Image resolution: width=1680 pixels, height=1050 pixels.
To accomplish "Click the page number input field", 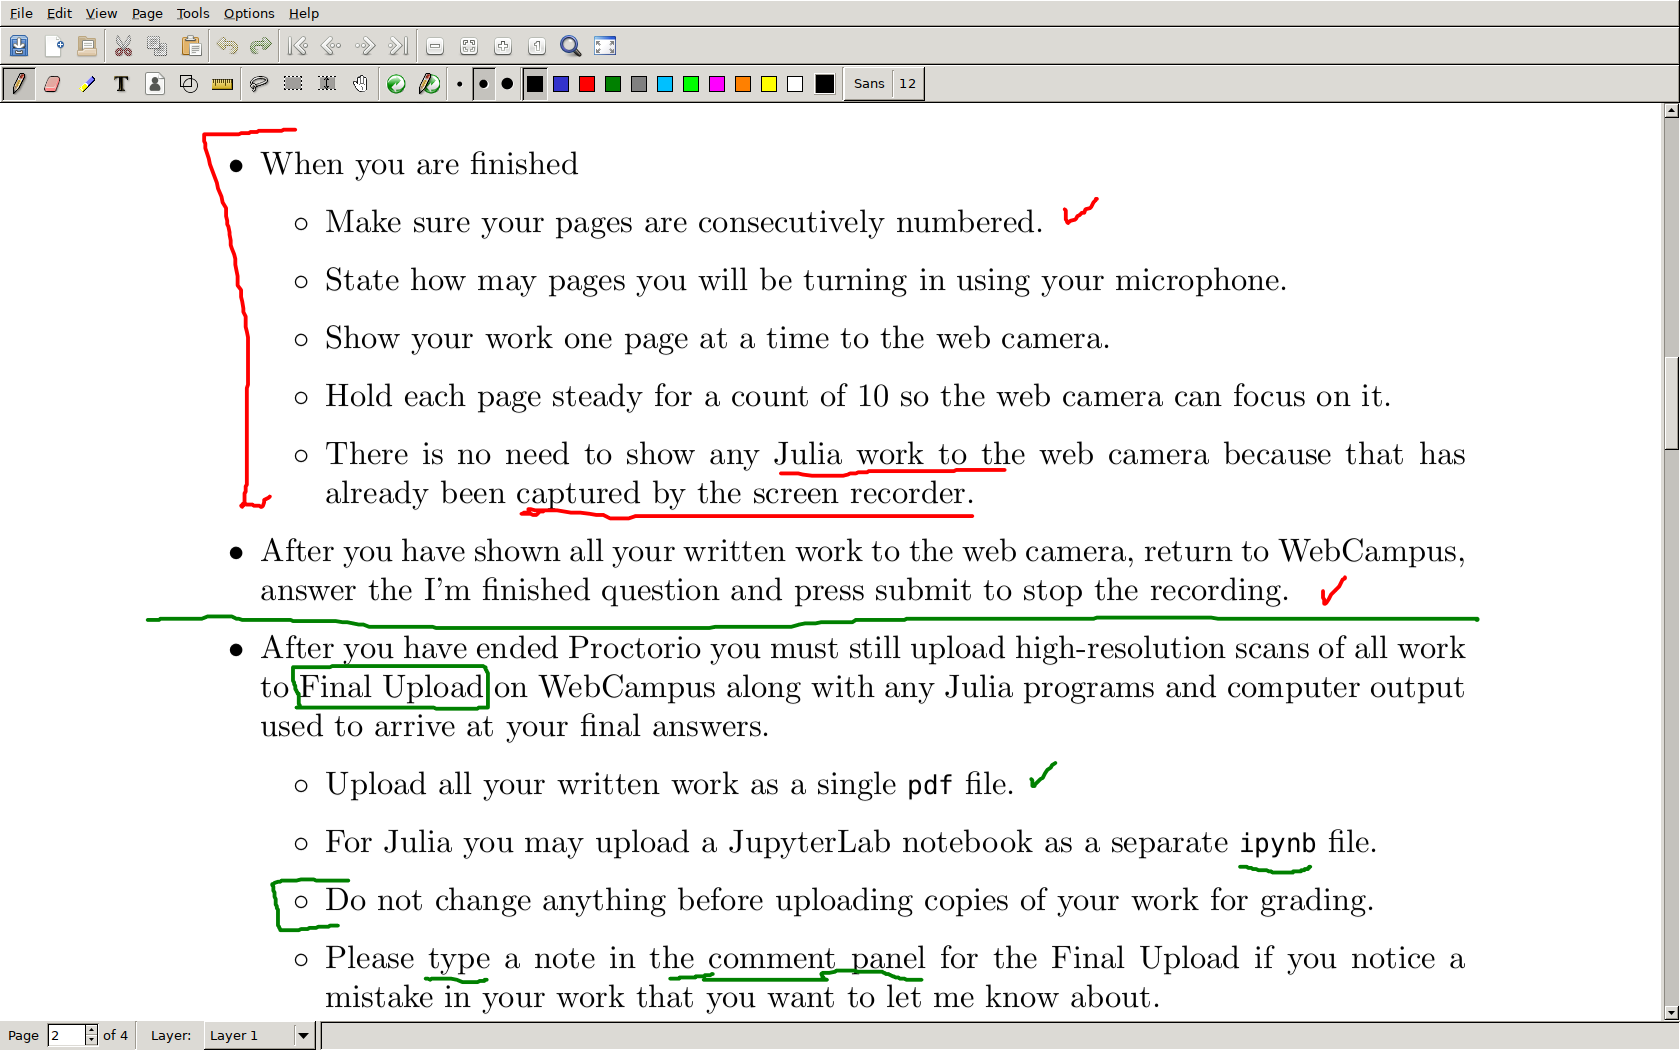I will (66, 1035).
